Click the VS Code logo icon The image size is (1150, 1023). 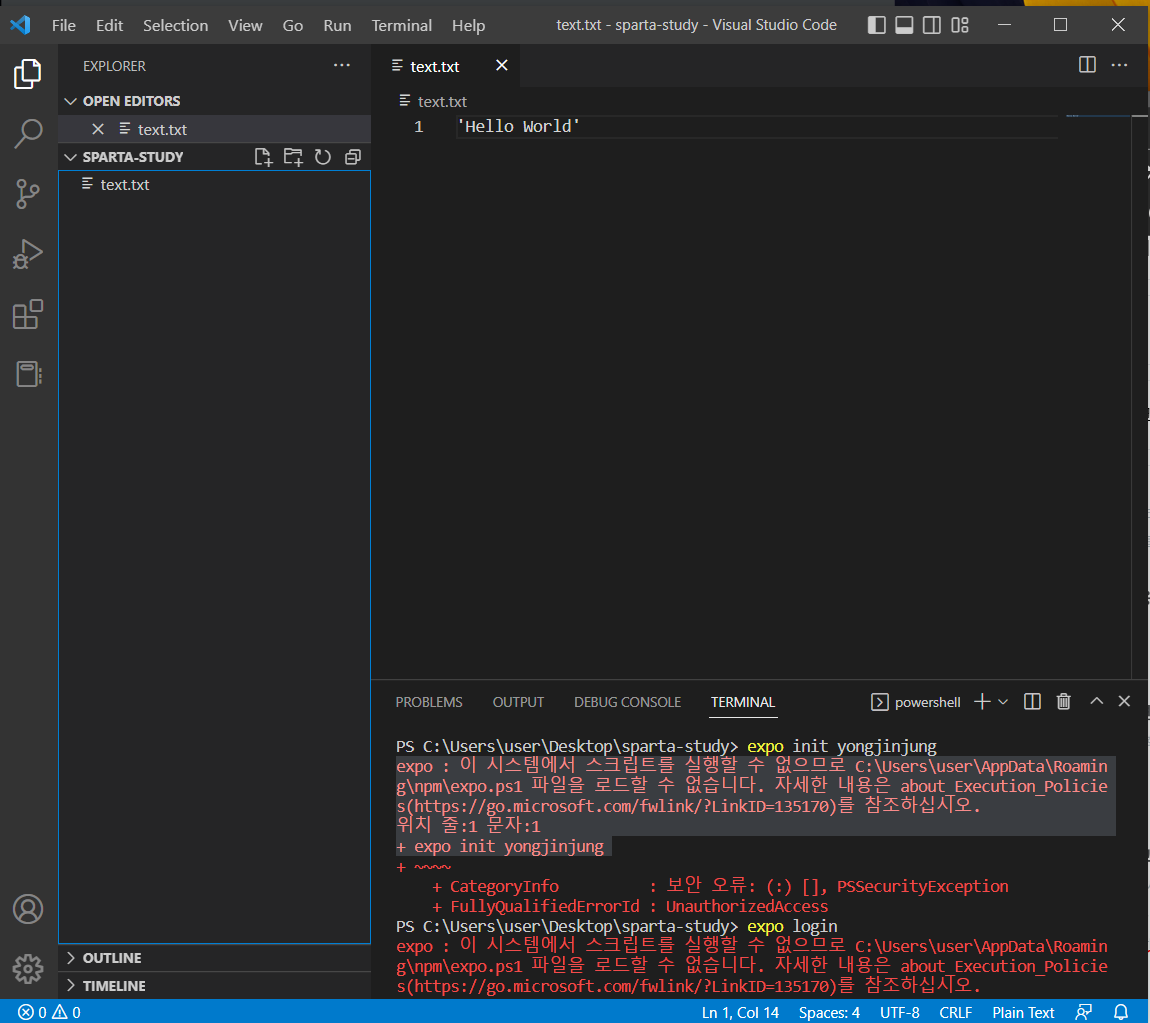pos(21,25)
